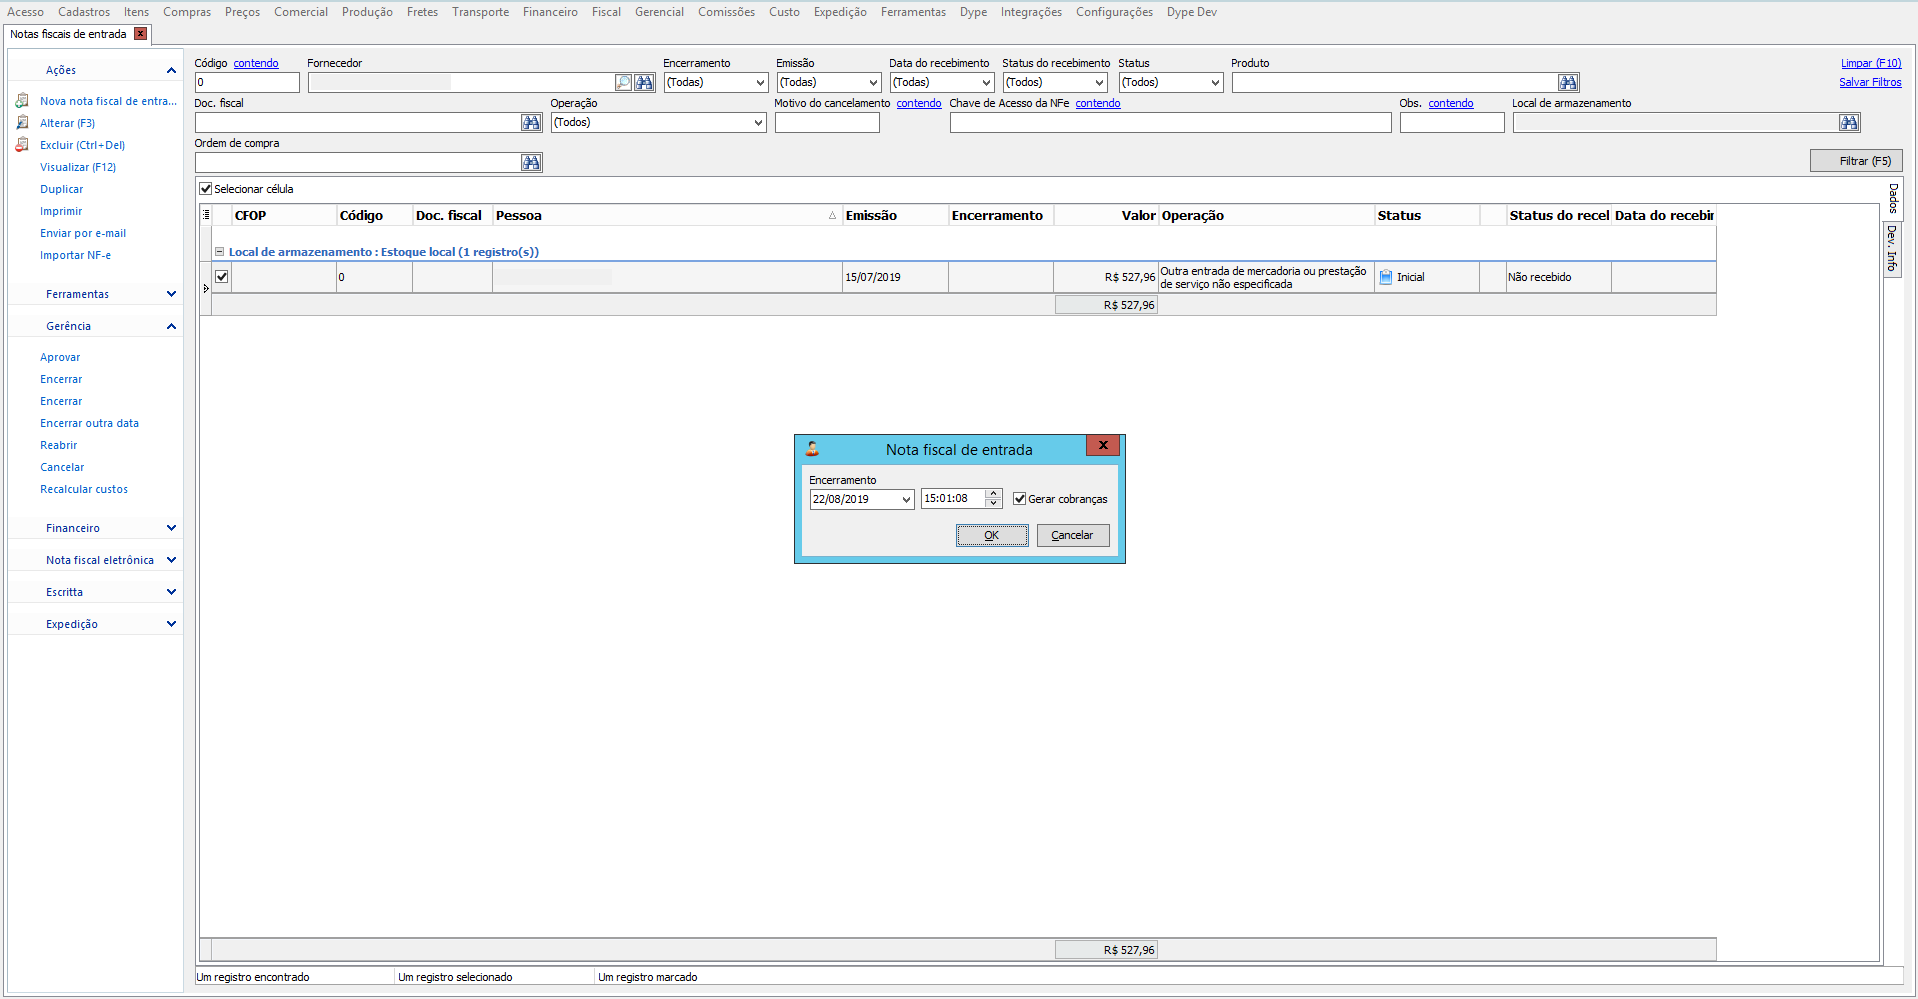The image size is (1918, 999).
Task: Sort by the Pessoa column header
Action: coord(666,215)
